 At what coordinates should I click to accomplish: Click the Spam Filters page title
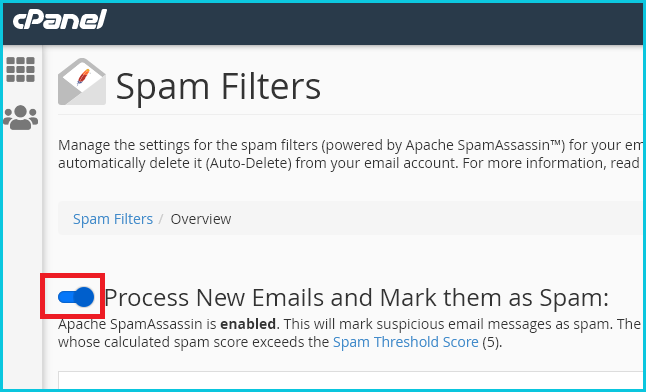pyautogui.click(x=218, y=86)
